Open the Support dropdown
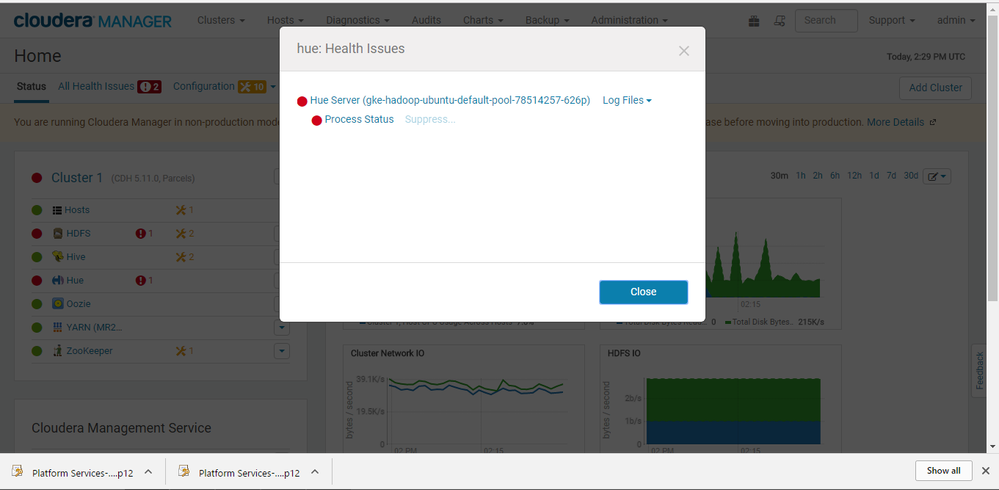 click(892, 20)
